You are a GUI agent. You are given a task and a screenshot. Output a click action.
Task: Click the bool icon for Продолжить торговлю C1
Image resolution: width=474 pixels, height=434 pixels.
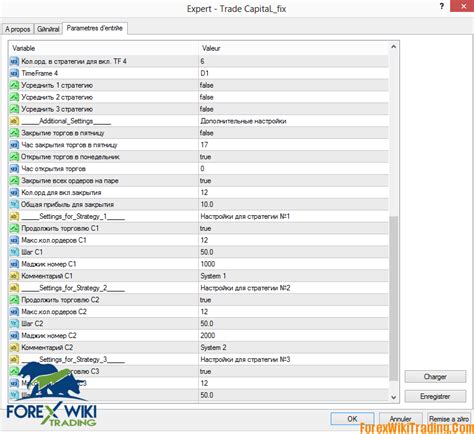[x=14, y=228]
